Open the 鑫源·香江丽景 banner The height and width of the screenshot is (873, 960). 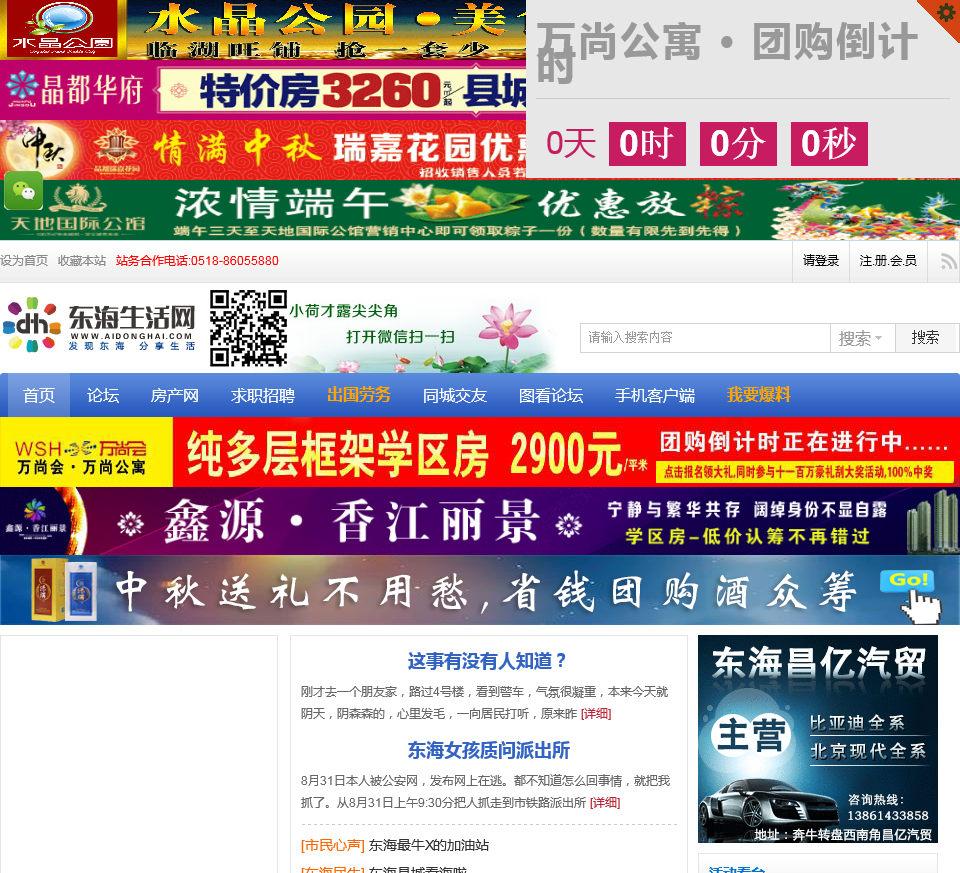(480, 522)
